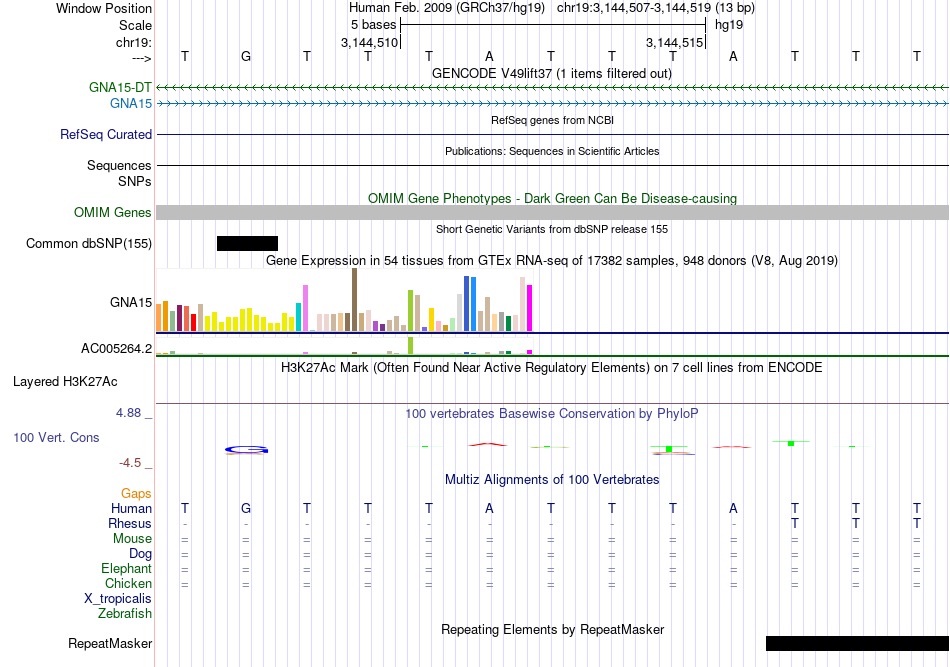Click the blue G PhyloP conservation logo
This screenshot has height=667, width=950.
click(246, 450)
